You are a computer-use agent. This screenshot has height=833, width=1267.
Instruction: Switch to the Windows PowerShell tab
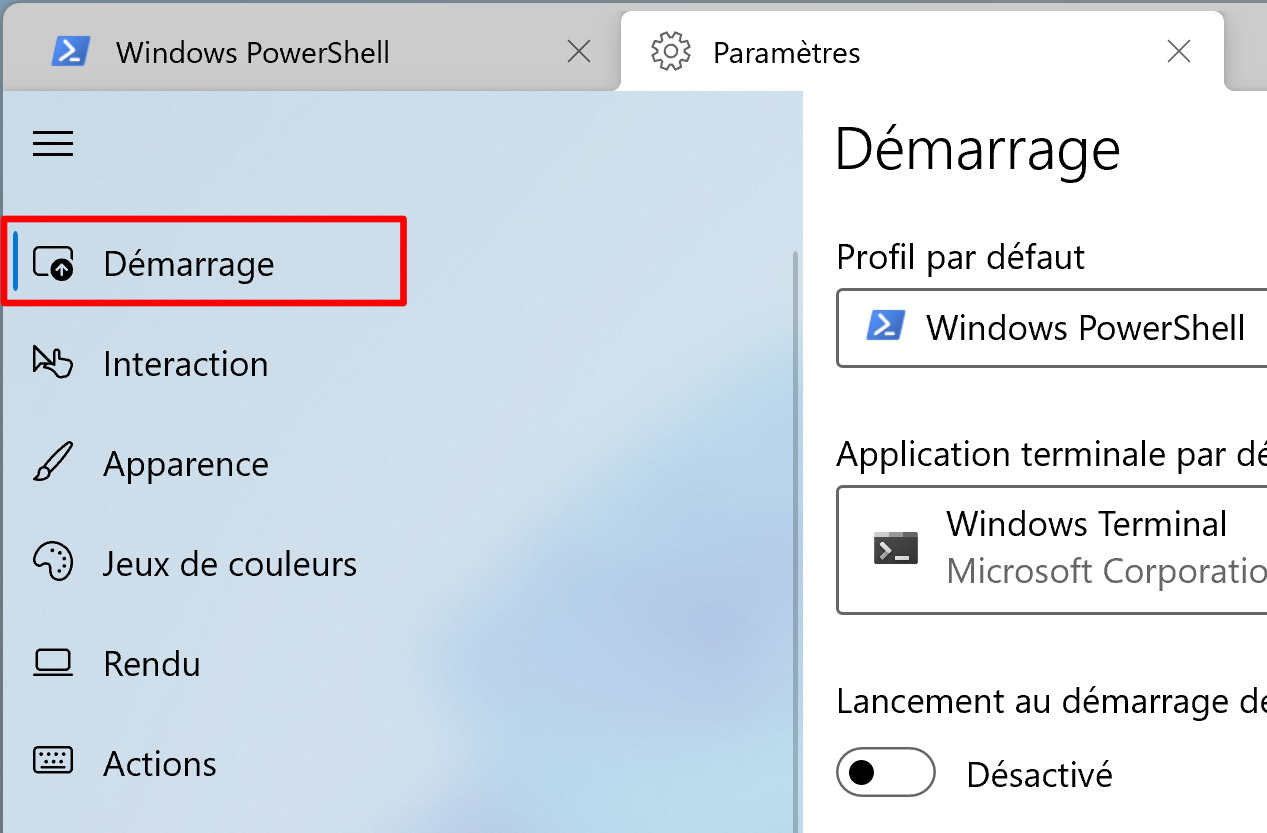[310, 52]
